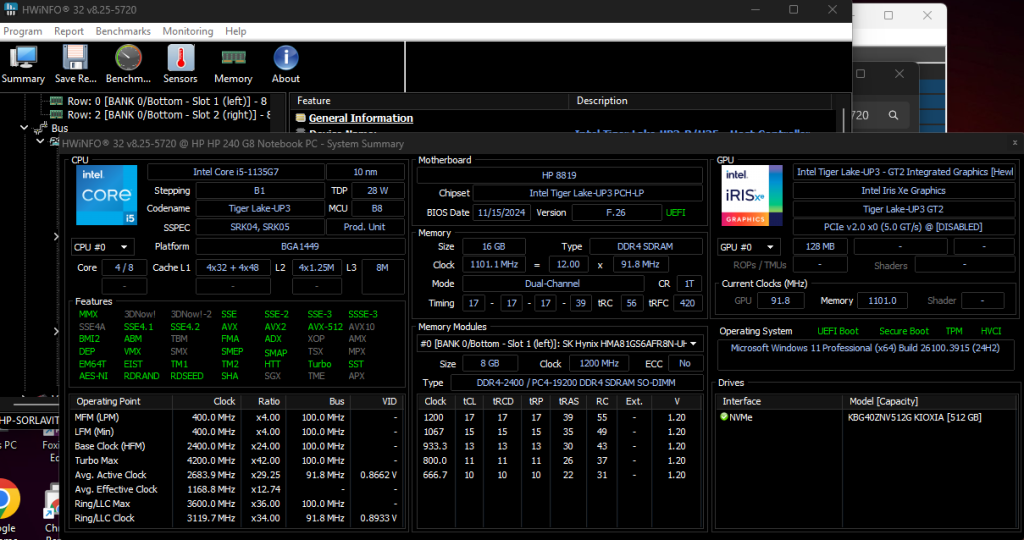Click the Tiger Lake-UP3 codename field
Image resolution: width=1024 pixels, height=540 pixels.
(x=259, y=208)
